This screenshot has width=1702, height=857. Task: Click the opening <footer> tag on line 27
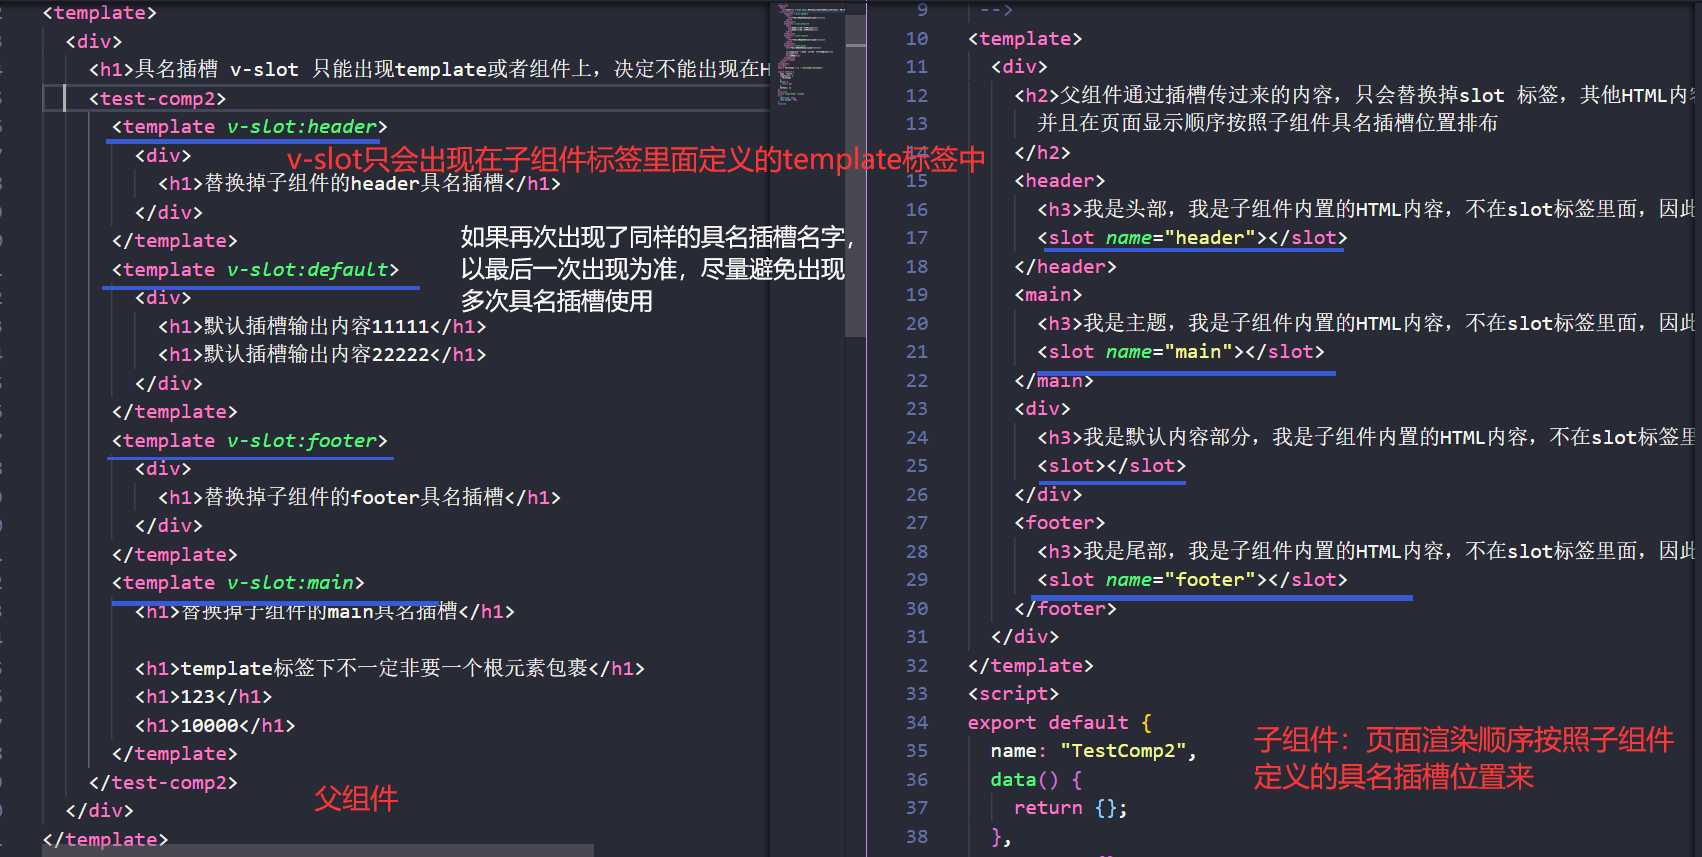[x=1059, y=523]
